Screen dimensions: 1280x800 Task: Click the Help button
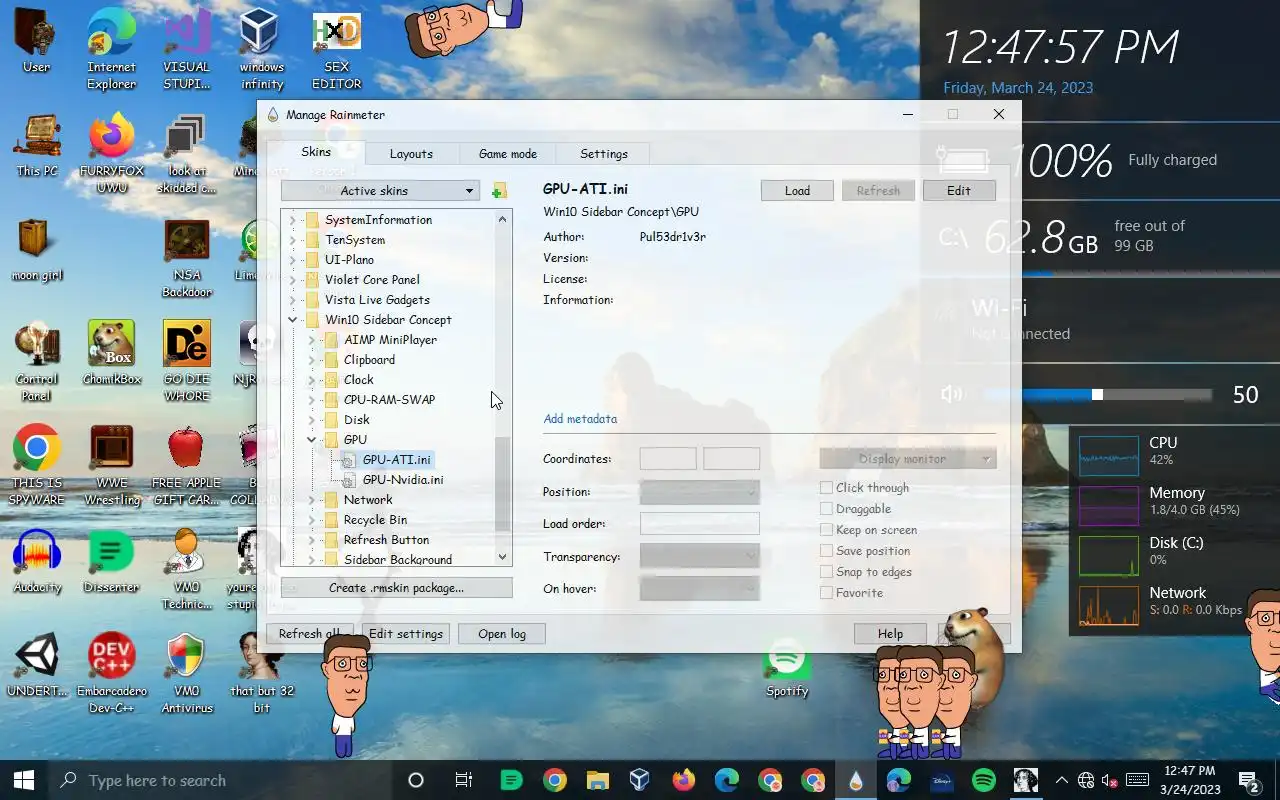tap(890, 634)
